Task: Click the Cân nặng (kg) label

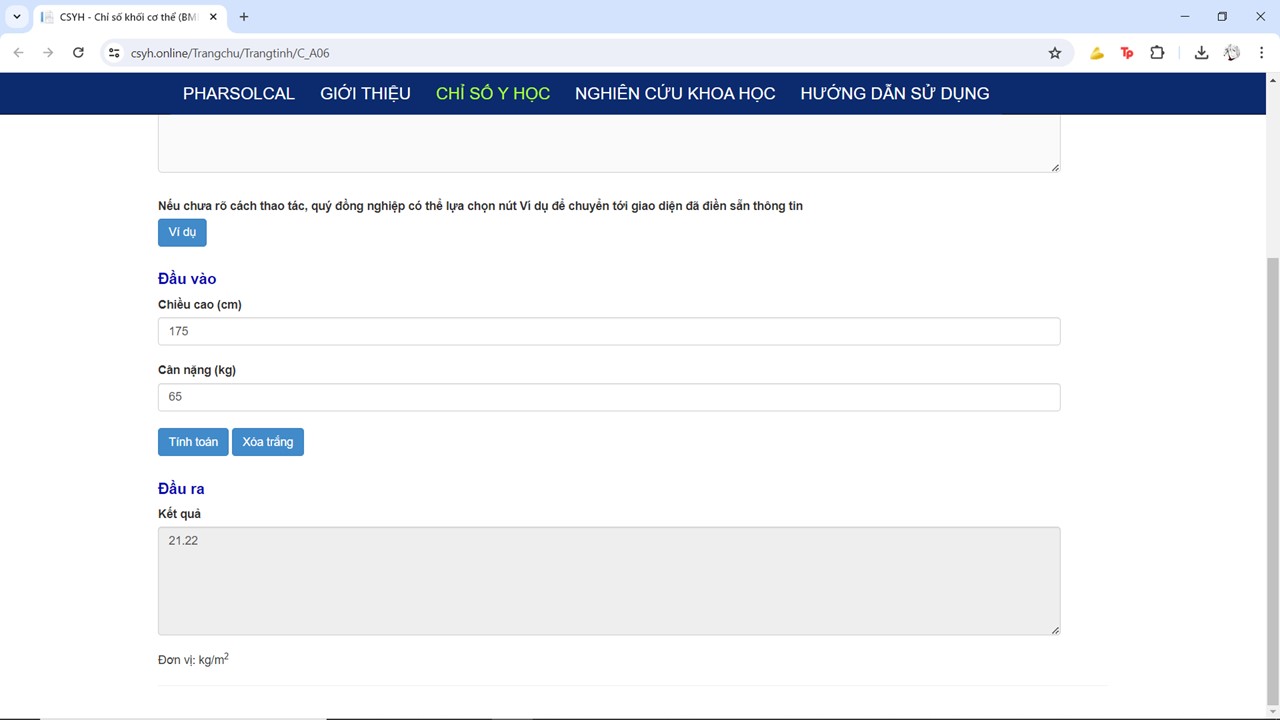Action: pos(197,370)
